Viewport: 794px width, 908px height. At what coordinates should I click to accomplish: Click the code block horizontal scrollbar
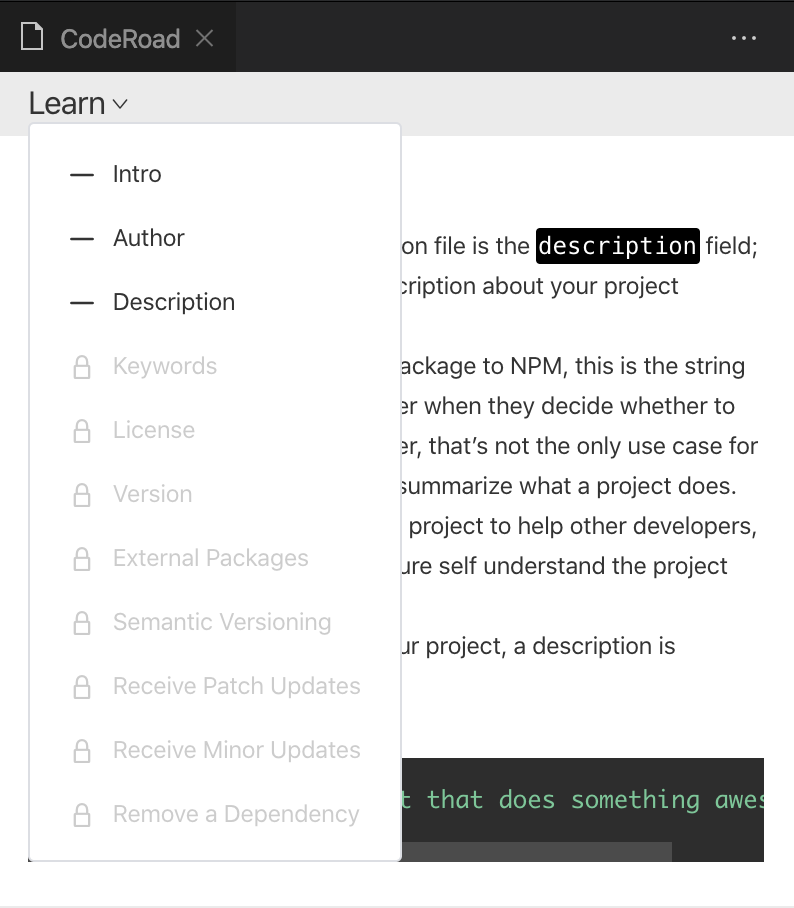pyautogui.click(x=537, y=851)
